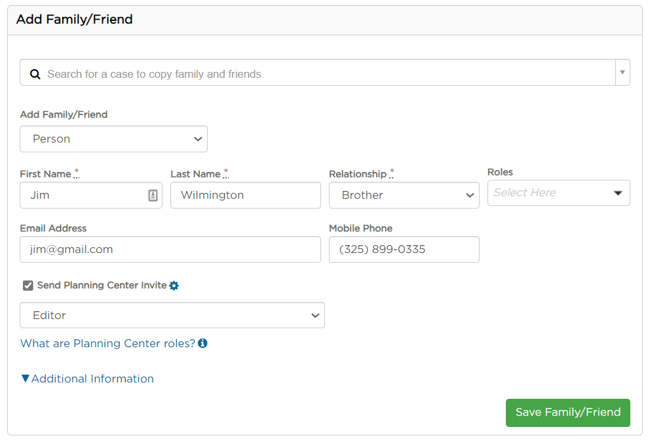The width and height of the screenshot is (650, 440).
Task: Open the Roles Select Here dropdown
Action: [x=558, y=193]
